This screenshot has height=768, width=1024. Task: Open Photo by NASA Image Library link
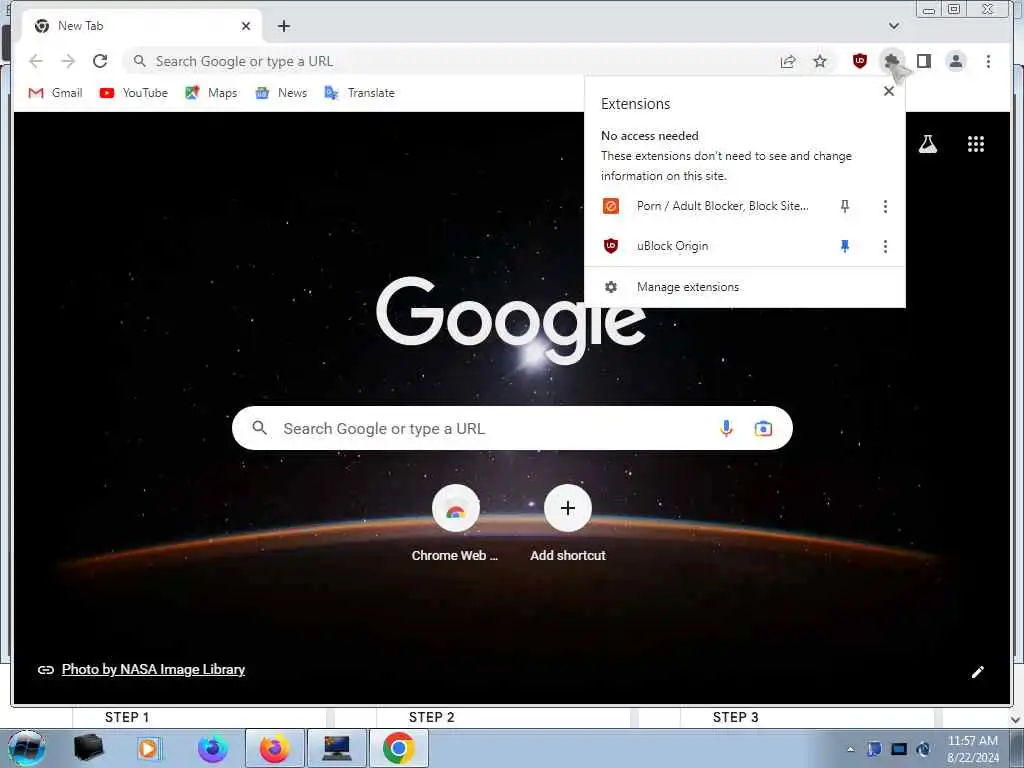click(x=153, y=669)
